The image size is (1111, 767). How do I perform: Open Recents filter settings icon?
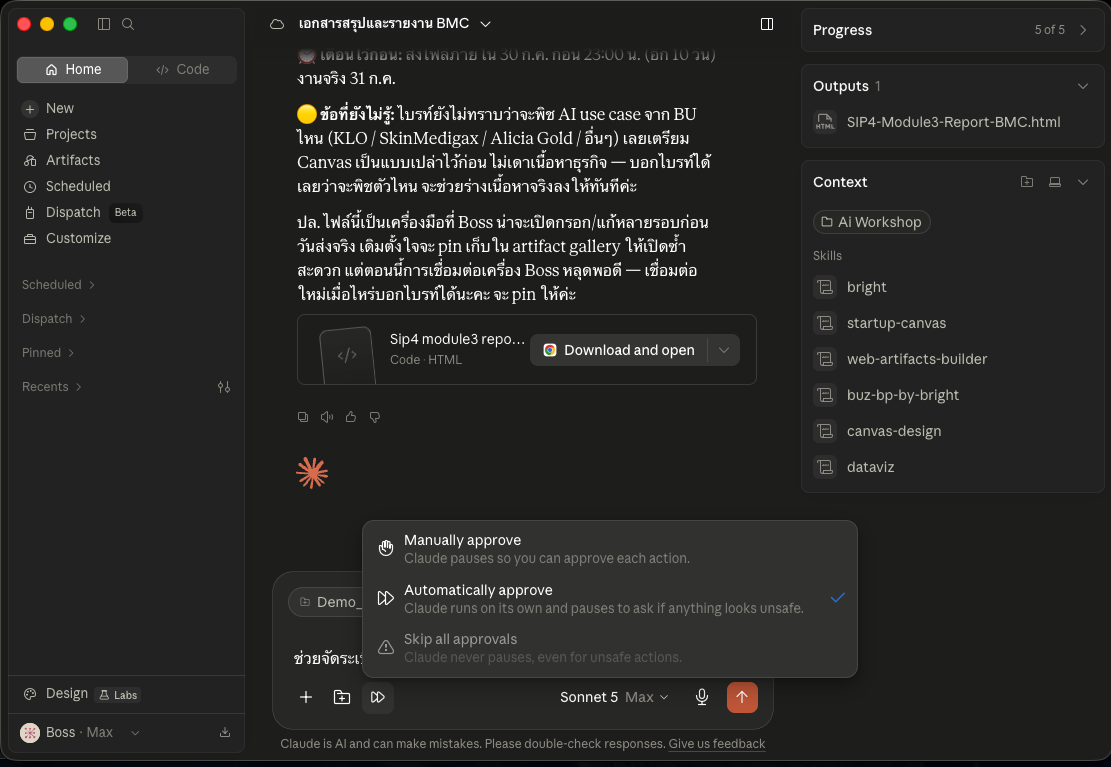pyautogui.click(x=224, y=387)
